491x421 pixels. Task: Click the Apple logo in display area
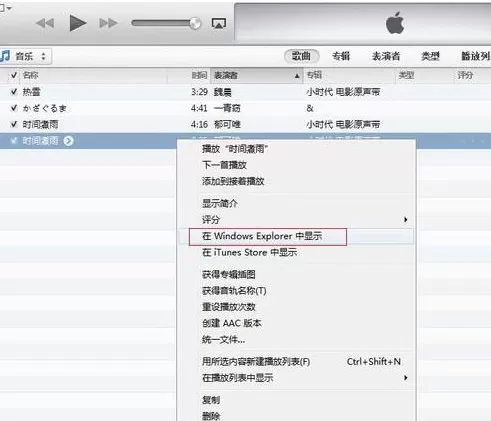pos(395,23)
